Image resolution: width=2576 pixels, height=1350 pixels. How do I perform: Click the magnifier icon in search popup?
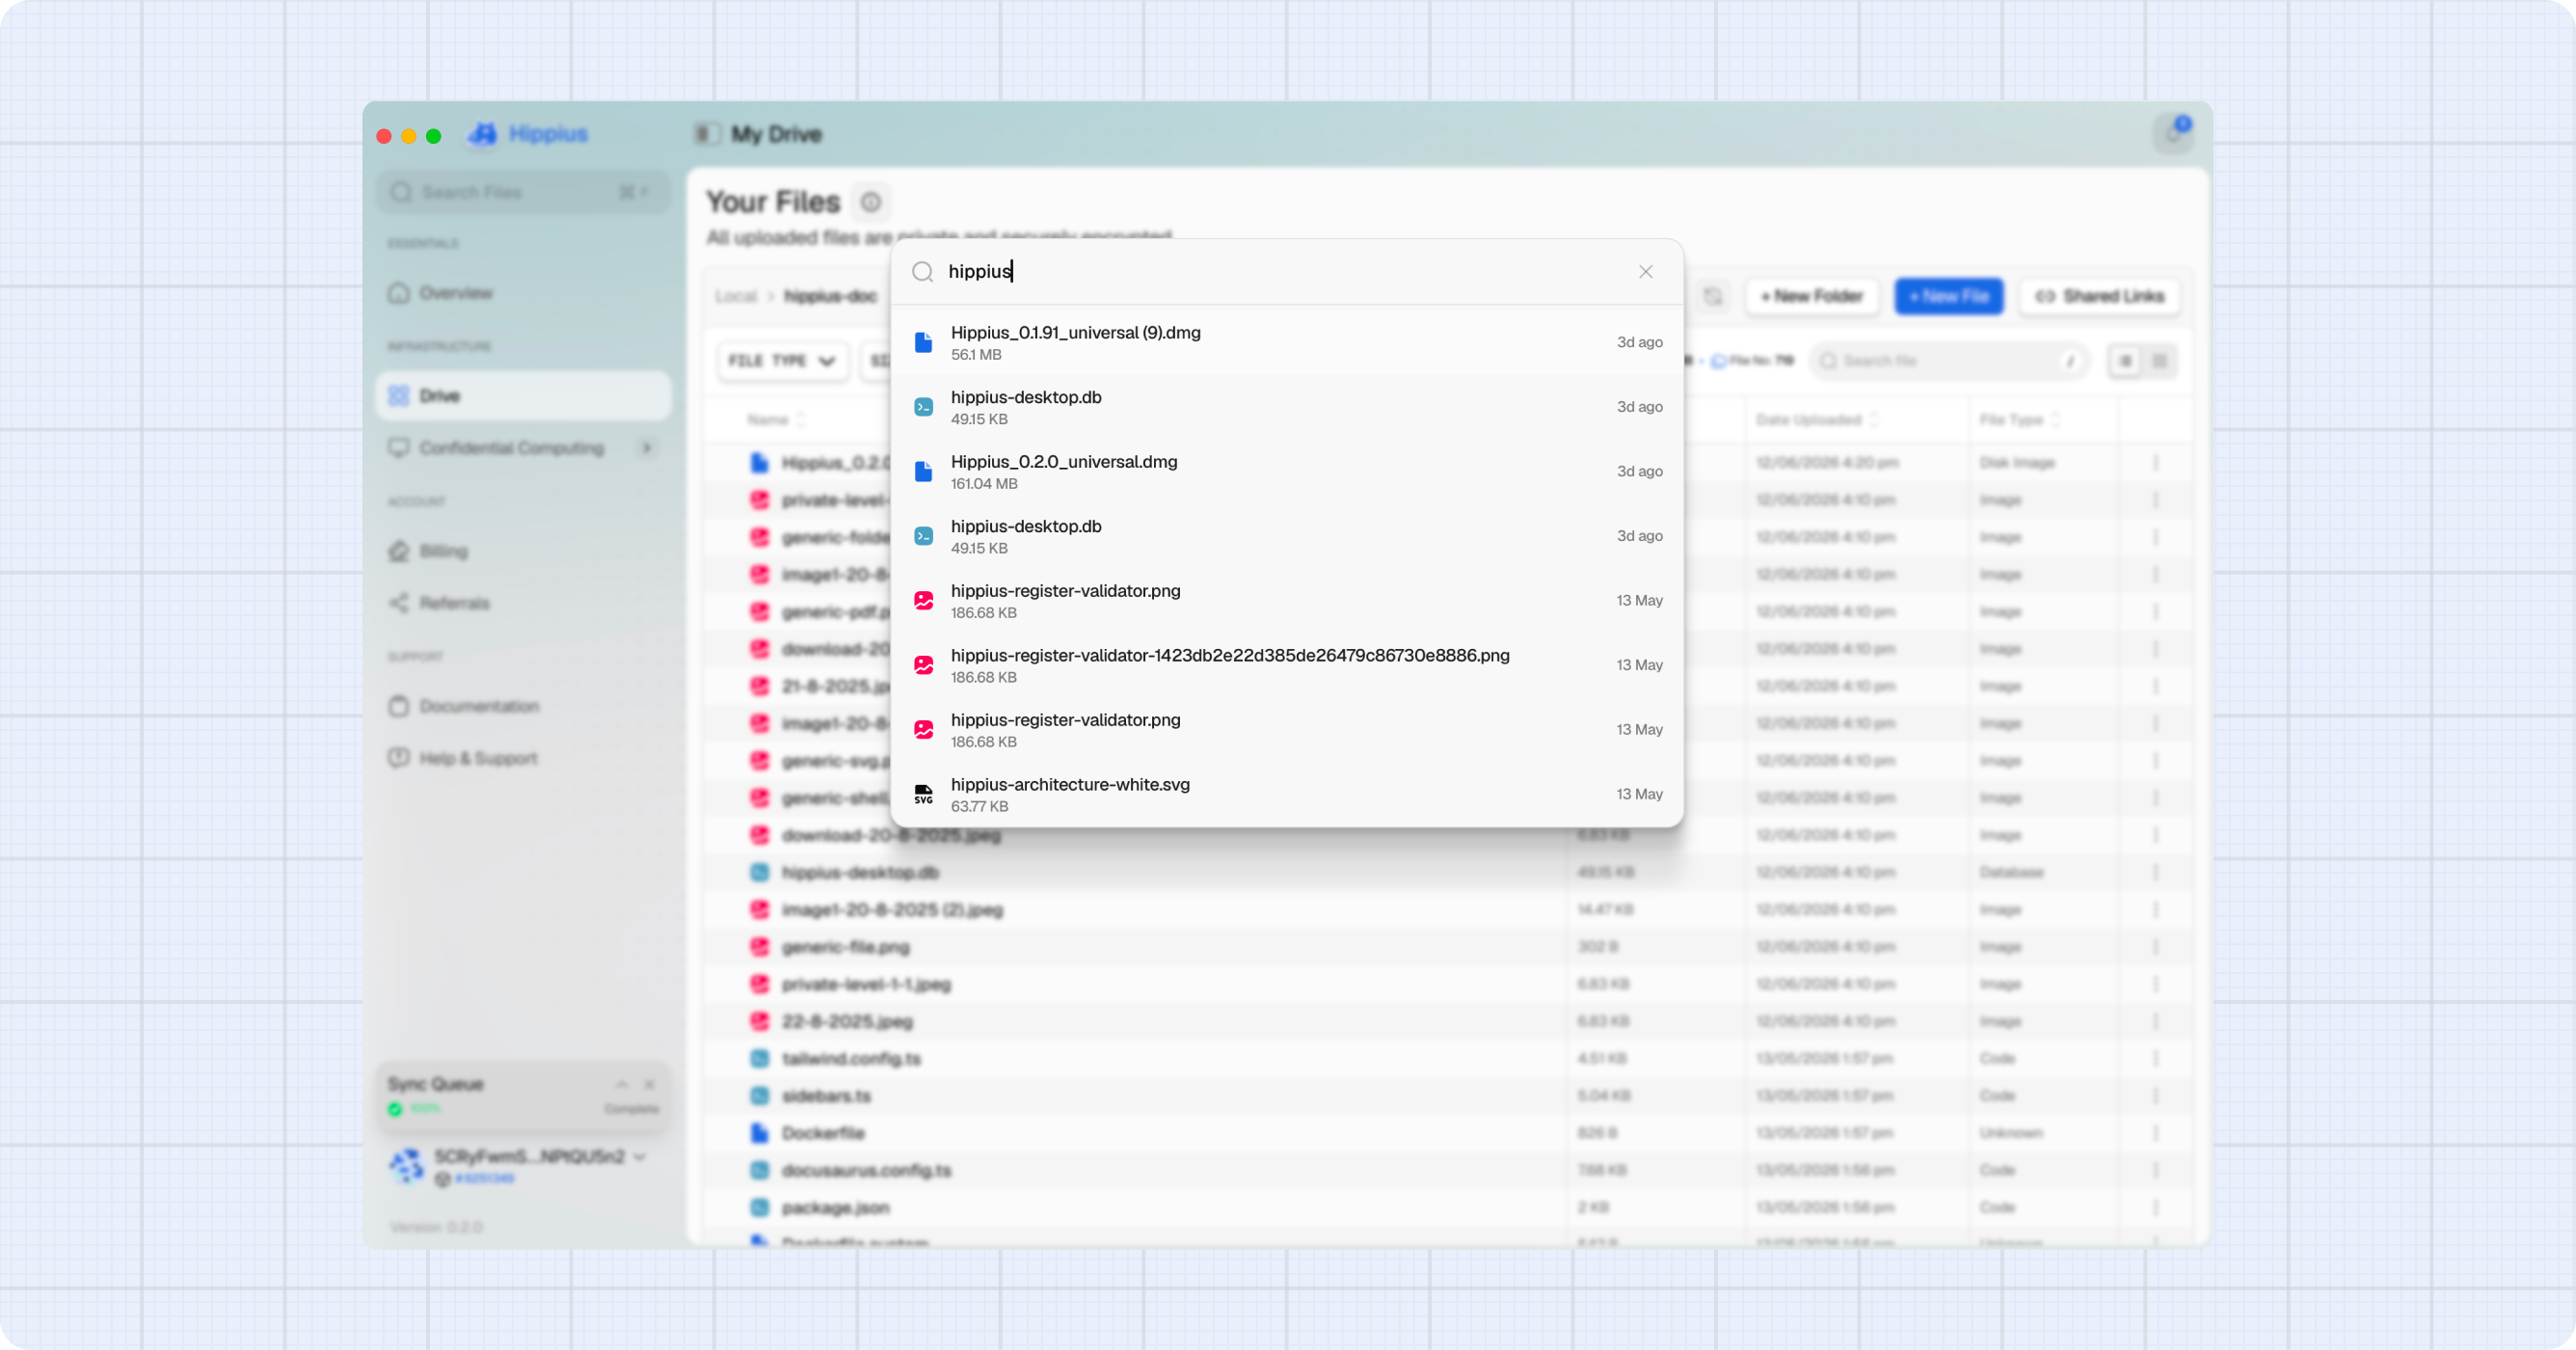(x=922, y=272)
